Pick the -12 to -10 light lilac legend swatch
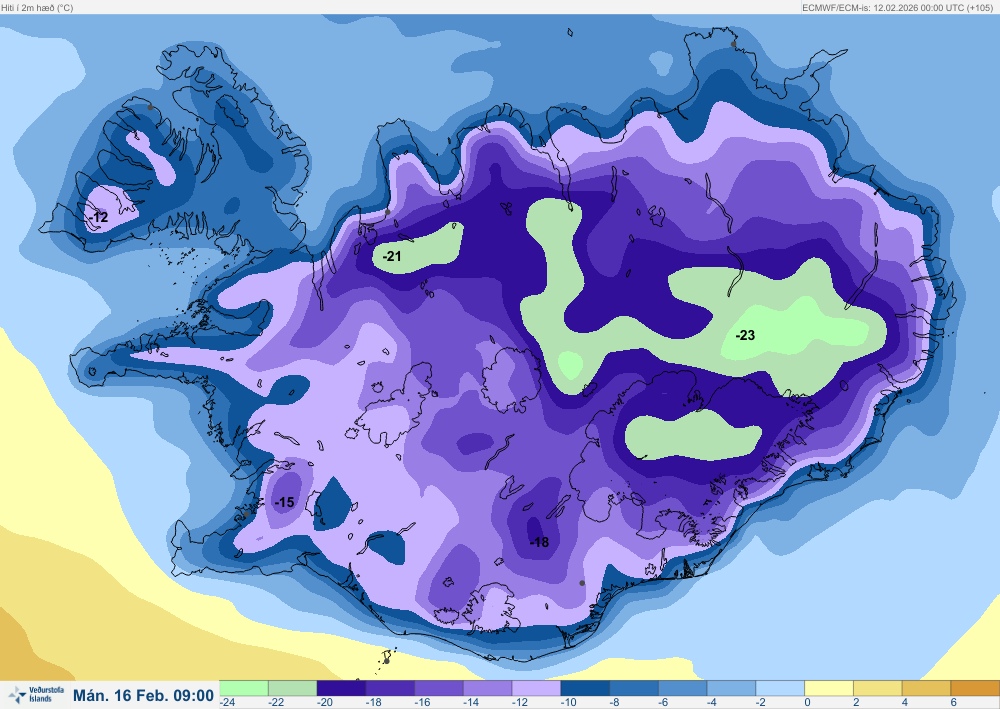Screen dimensions: 1000x709 (536, 688)
